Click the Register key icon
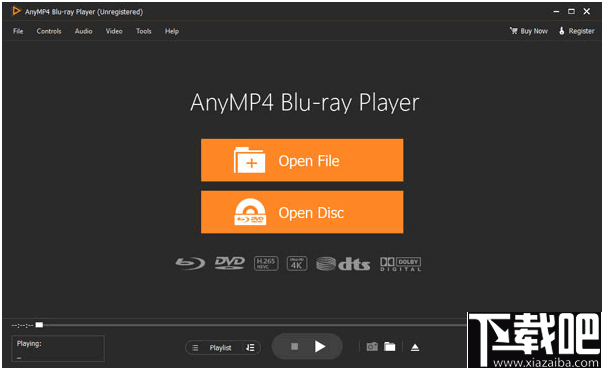The height and width of the screenshot is (368, 603). (561, 31)
